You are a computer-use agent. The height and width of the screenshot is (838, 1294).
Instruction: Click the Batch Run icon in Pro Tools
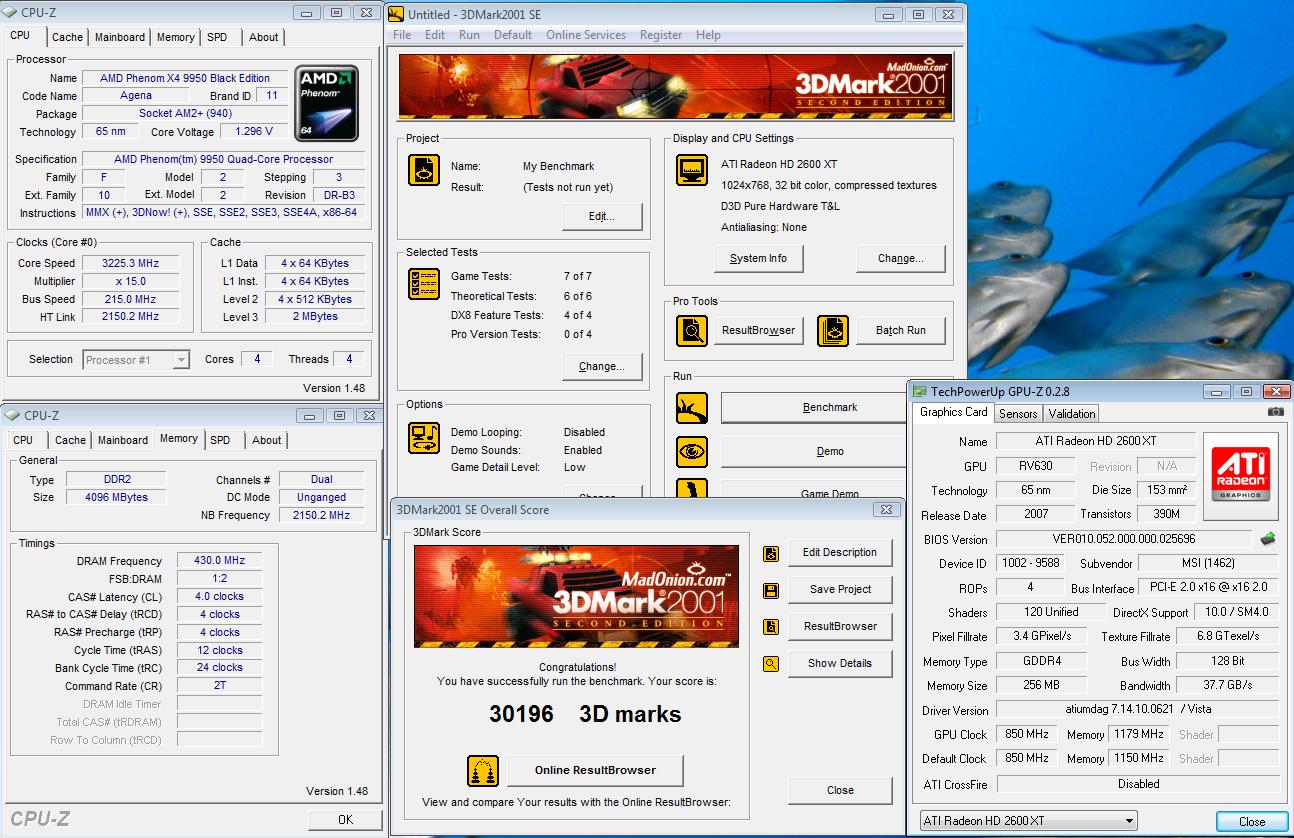pyautogui.click(x=833, y=330)
